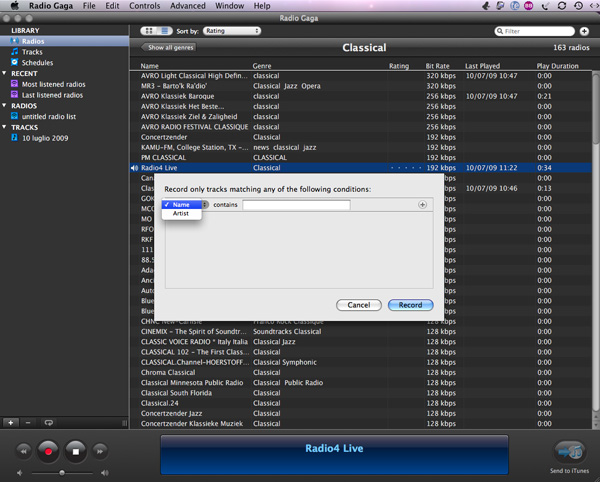Click the red record playback button
Viewport: 600px width, 482px height.
pyautogui.click(x=48, y=451)
